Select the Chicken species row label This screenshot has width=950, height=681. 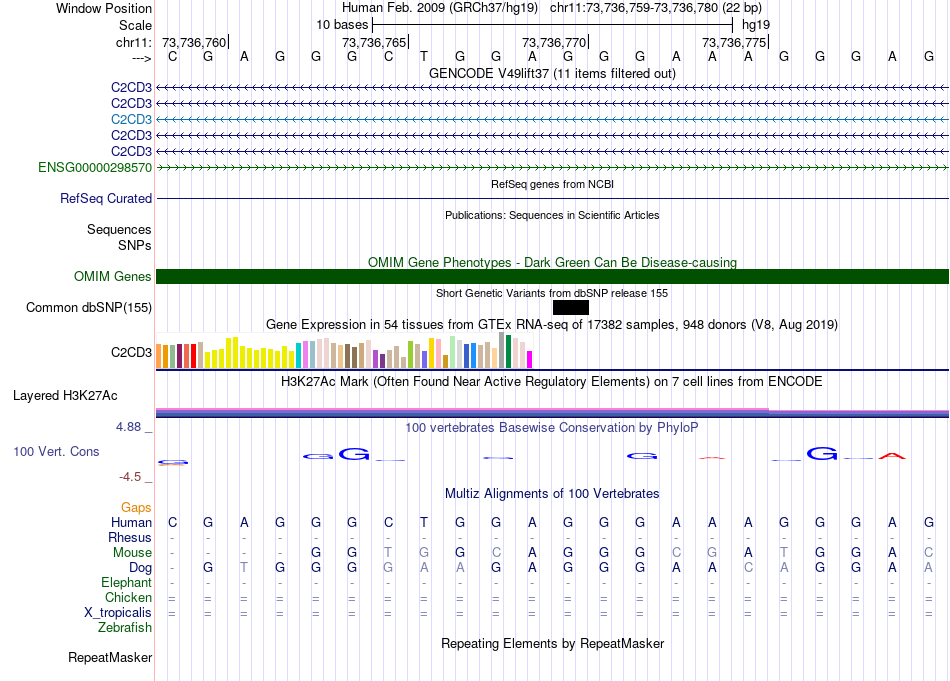click(128, 597)
